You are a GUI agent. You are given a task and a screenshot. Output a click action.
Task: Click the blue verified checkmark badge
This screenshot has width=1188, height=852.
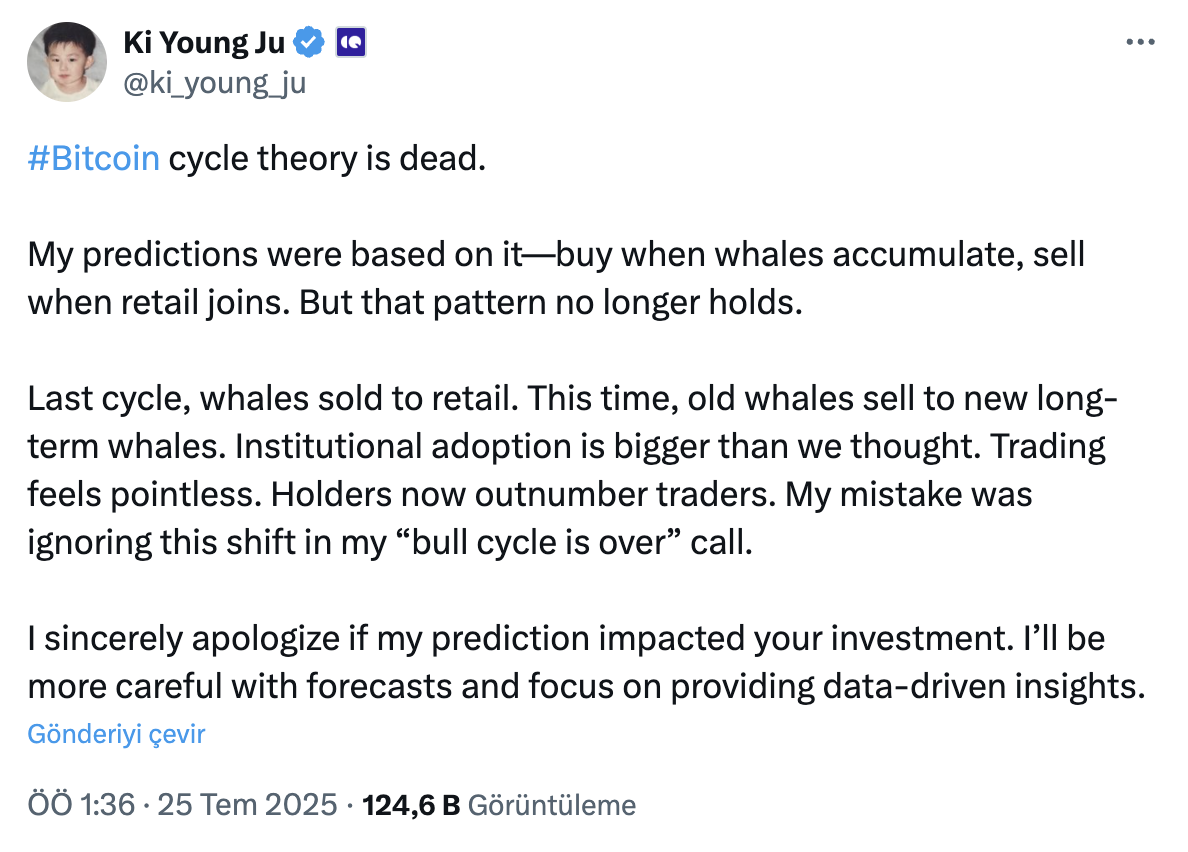[x=309, y=42]
